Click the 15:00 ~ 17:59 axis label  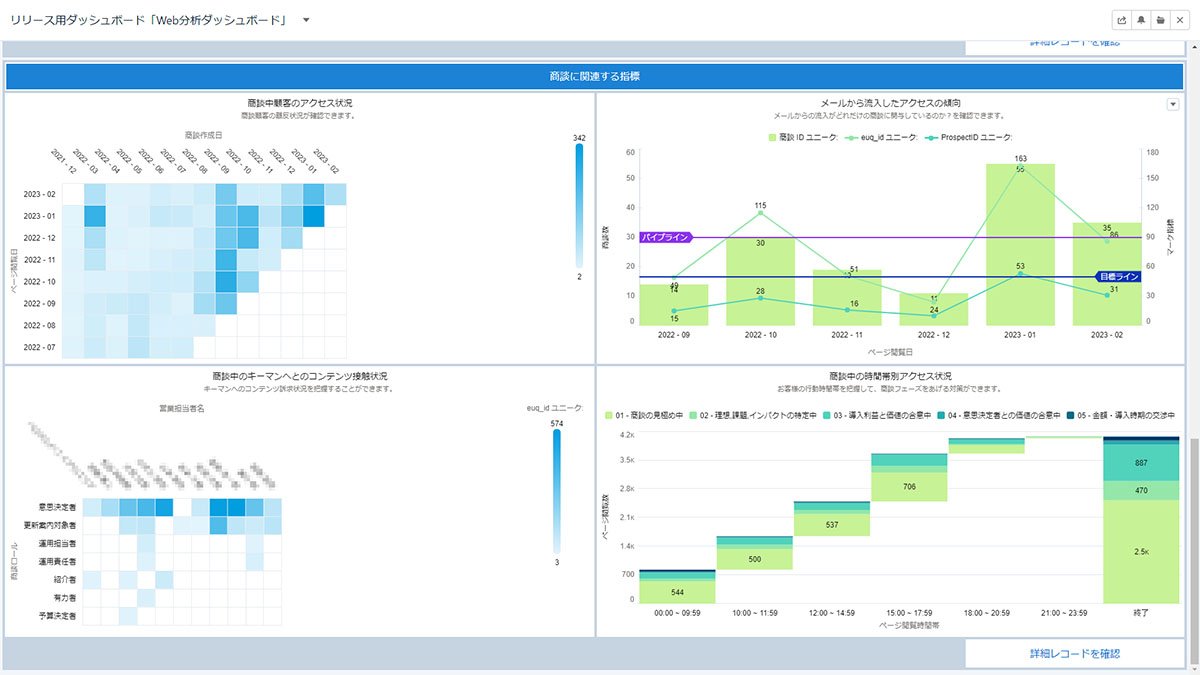coord(910,611)
